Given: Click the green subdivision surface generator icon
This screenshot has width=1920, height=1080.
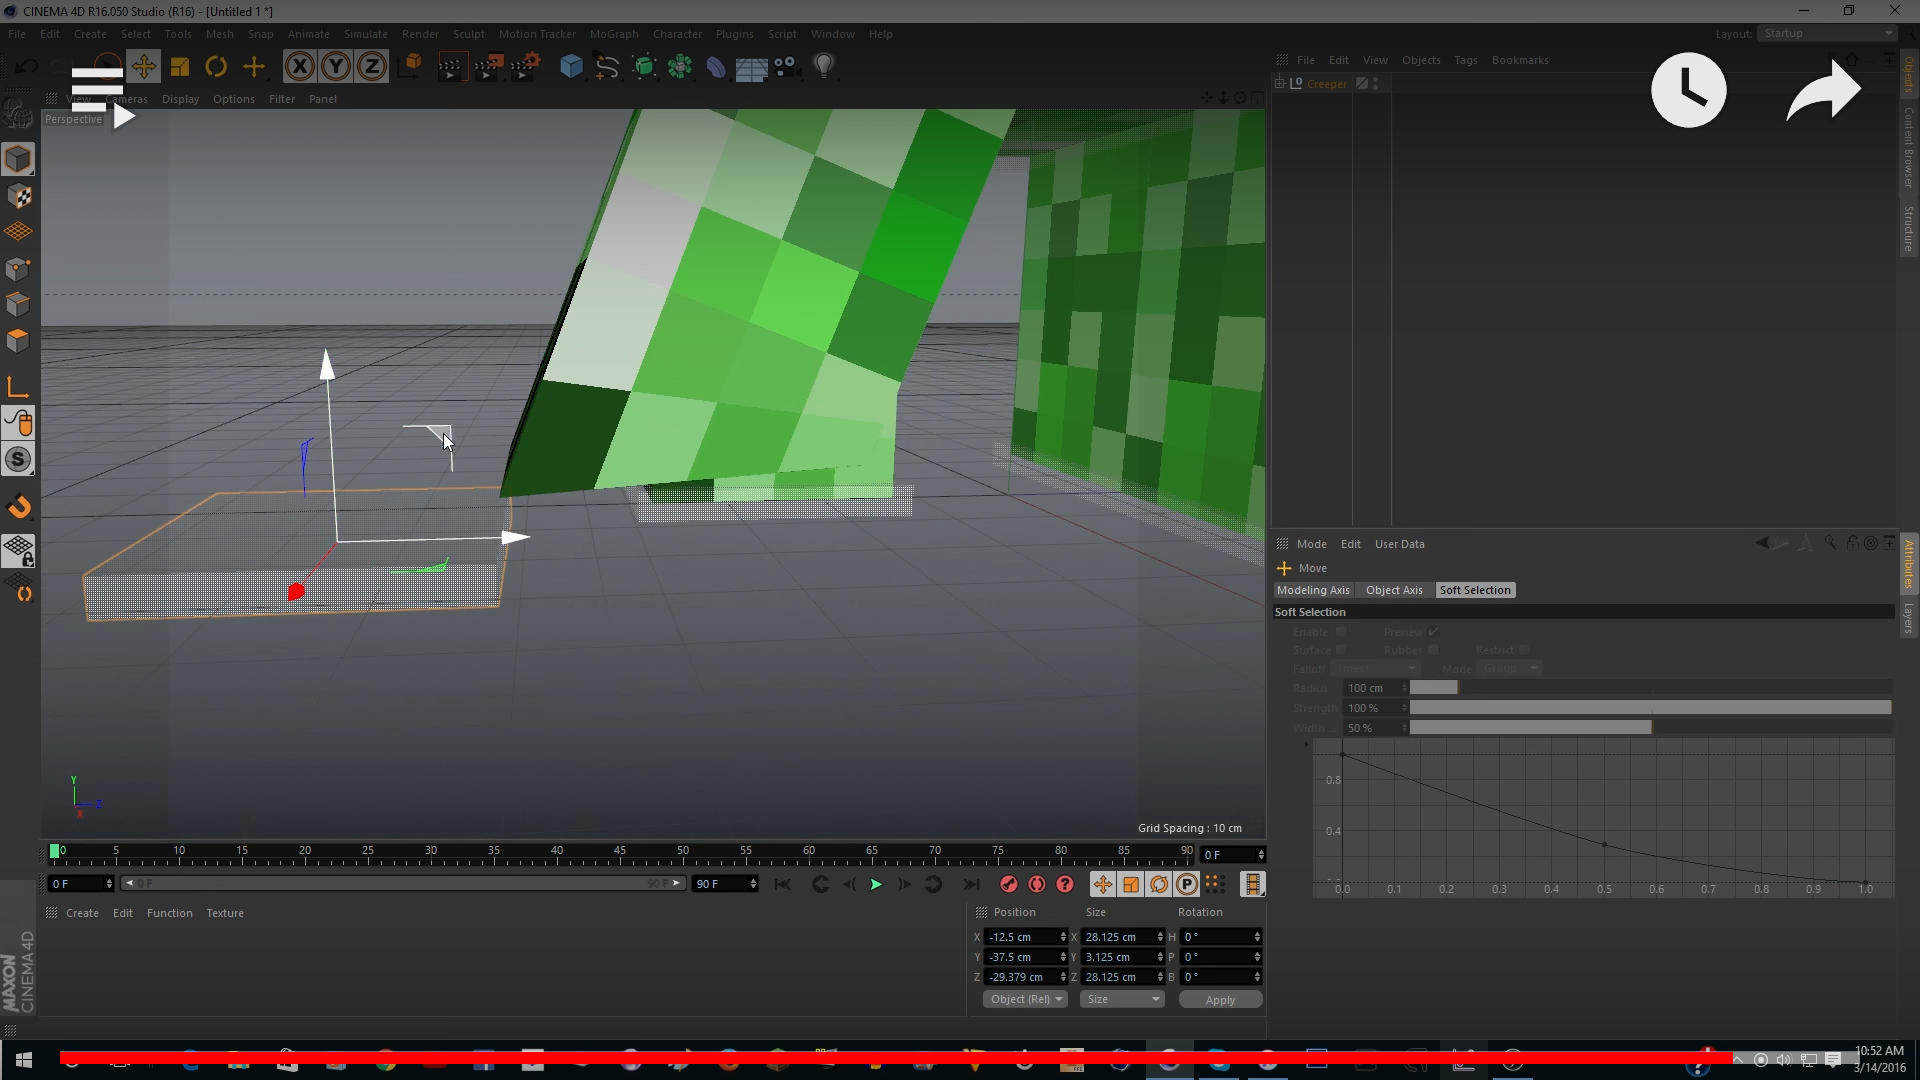Looking at the screenshot, I should click(x=644, y=67).
